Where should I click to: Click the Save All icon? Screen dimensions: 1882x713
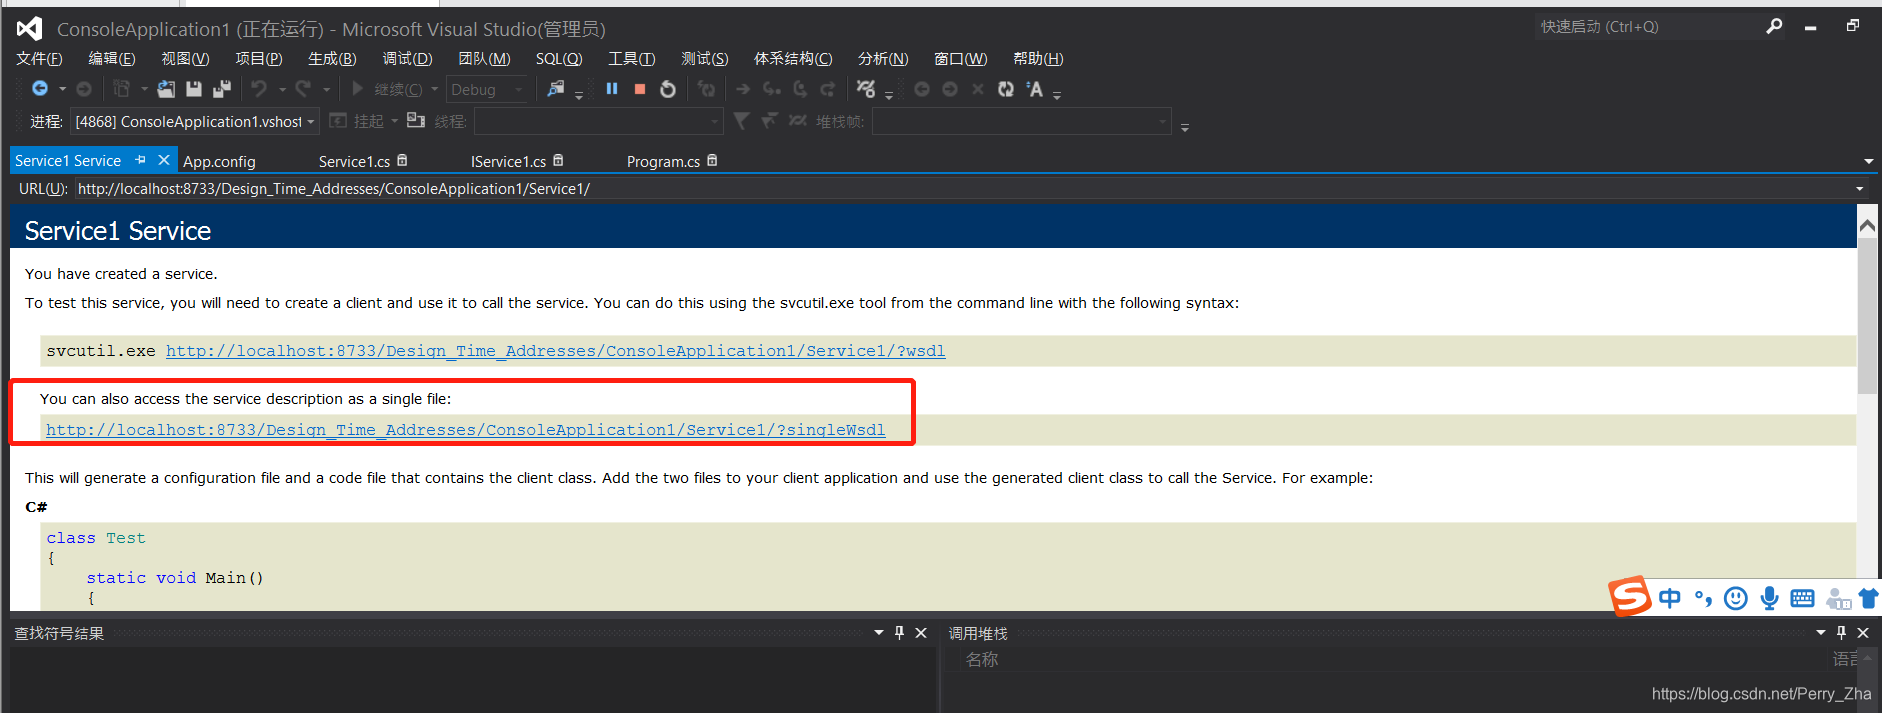[222, 89]
